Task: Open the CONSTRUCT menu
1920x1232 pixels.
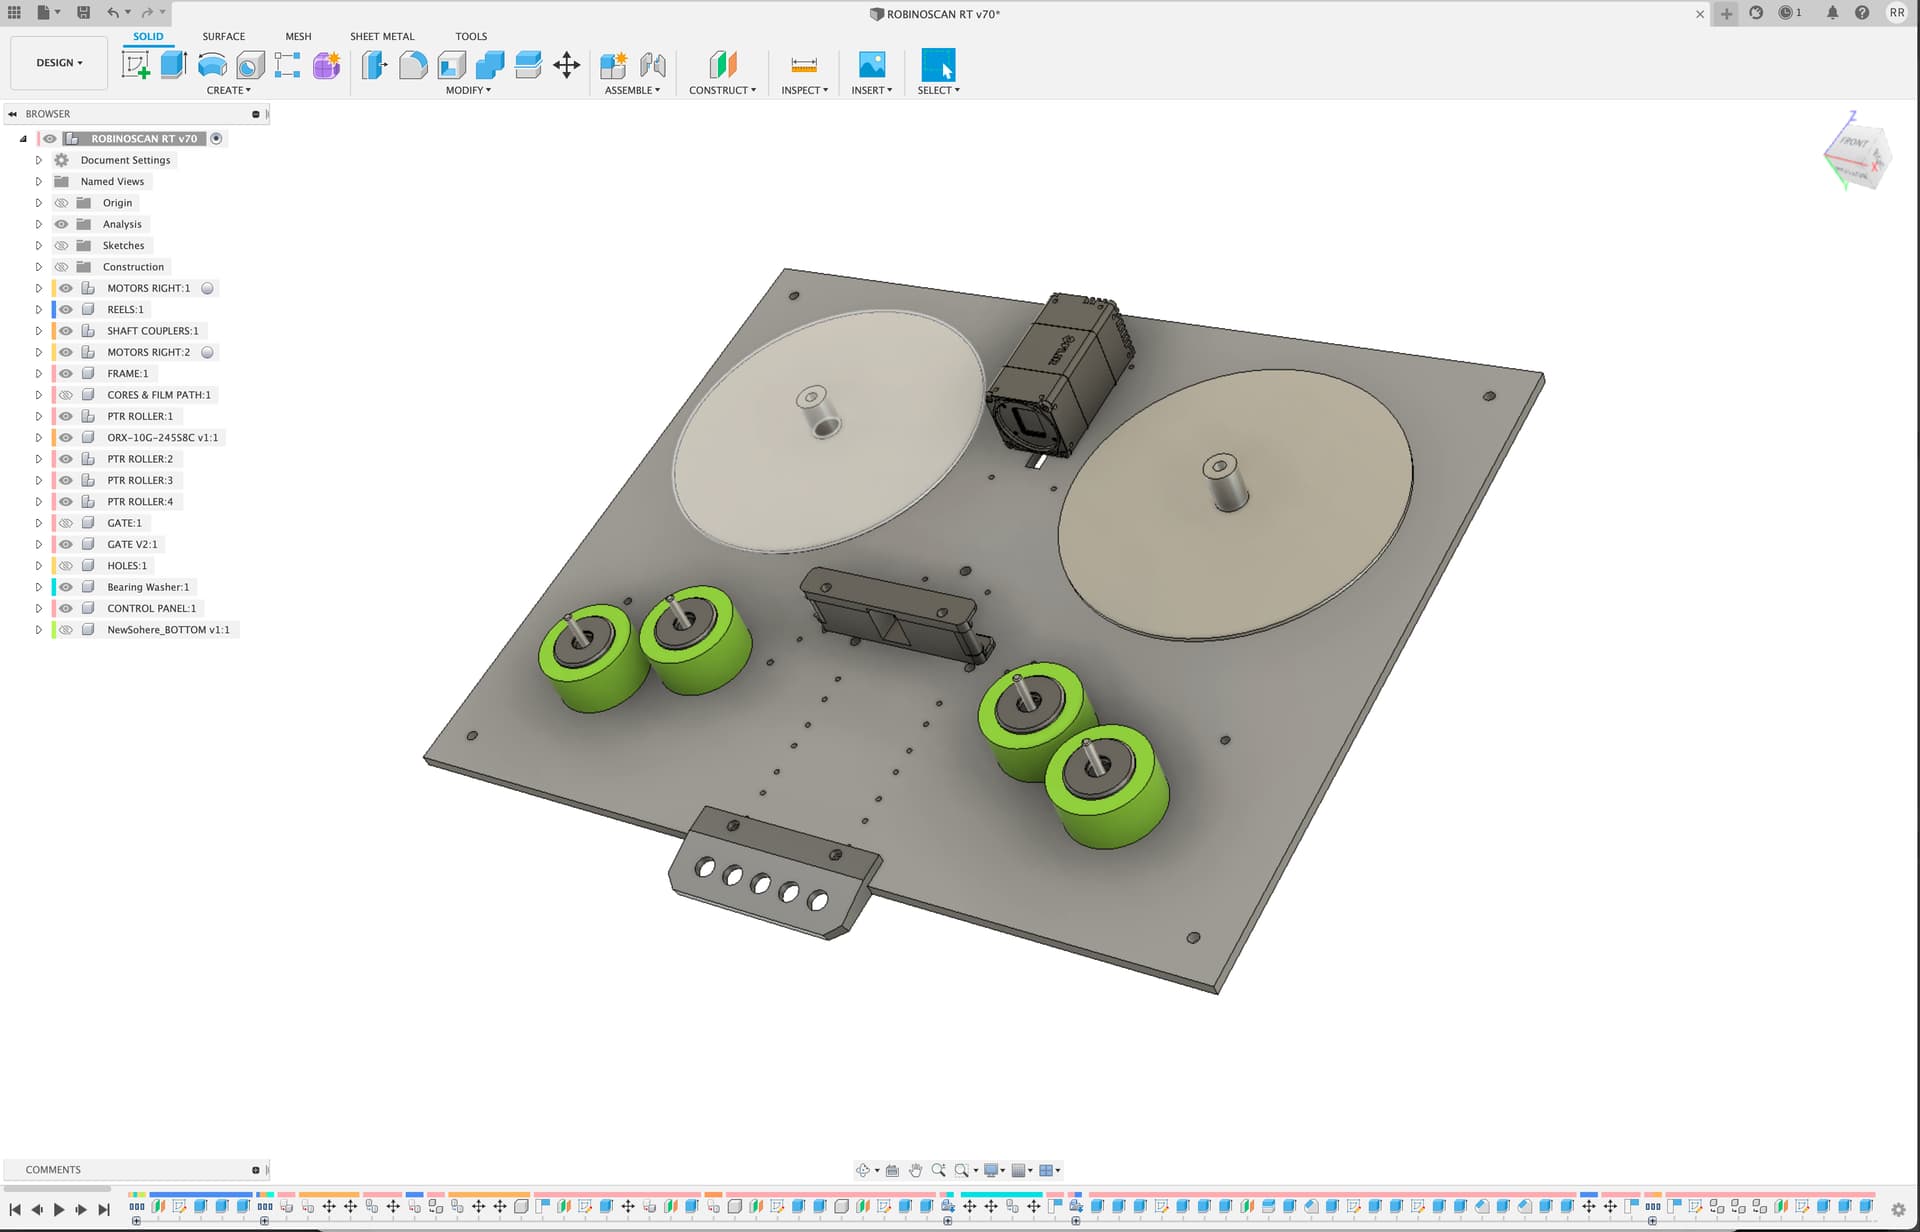Action: pos(722,90)
